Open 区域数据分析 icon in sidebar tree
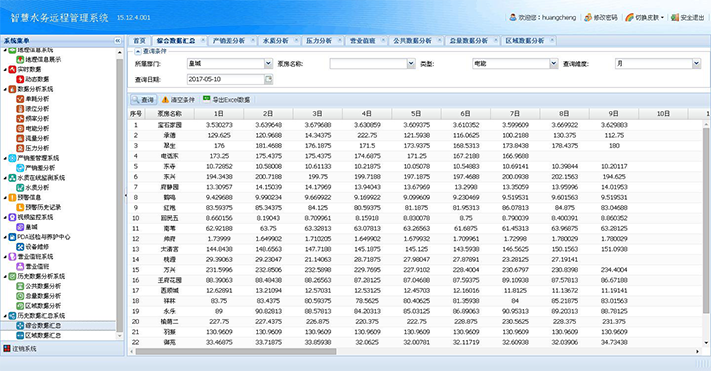The image size is (711, 371). tap(20, 306)
